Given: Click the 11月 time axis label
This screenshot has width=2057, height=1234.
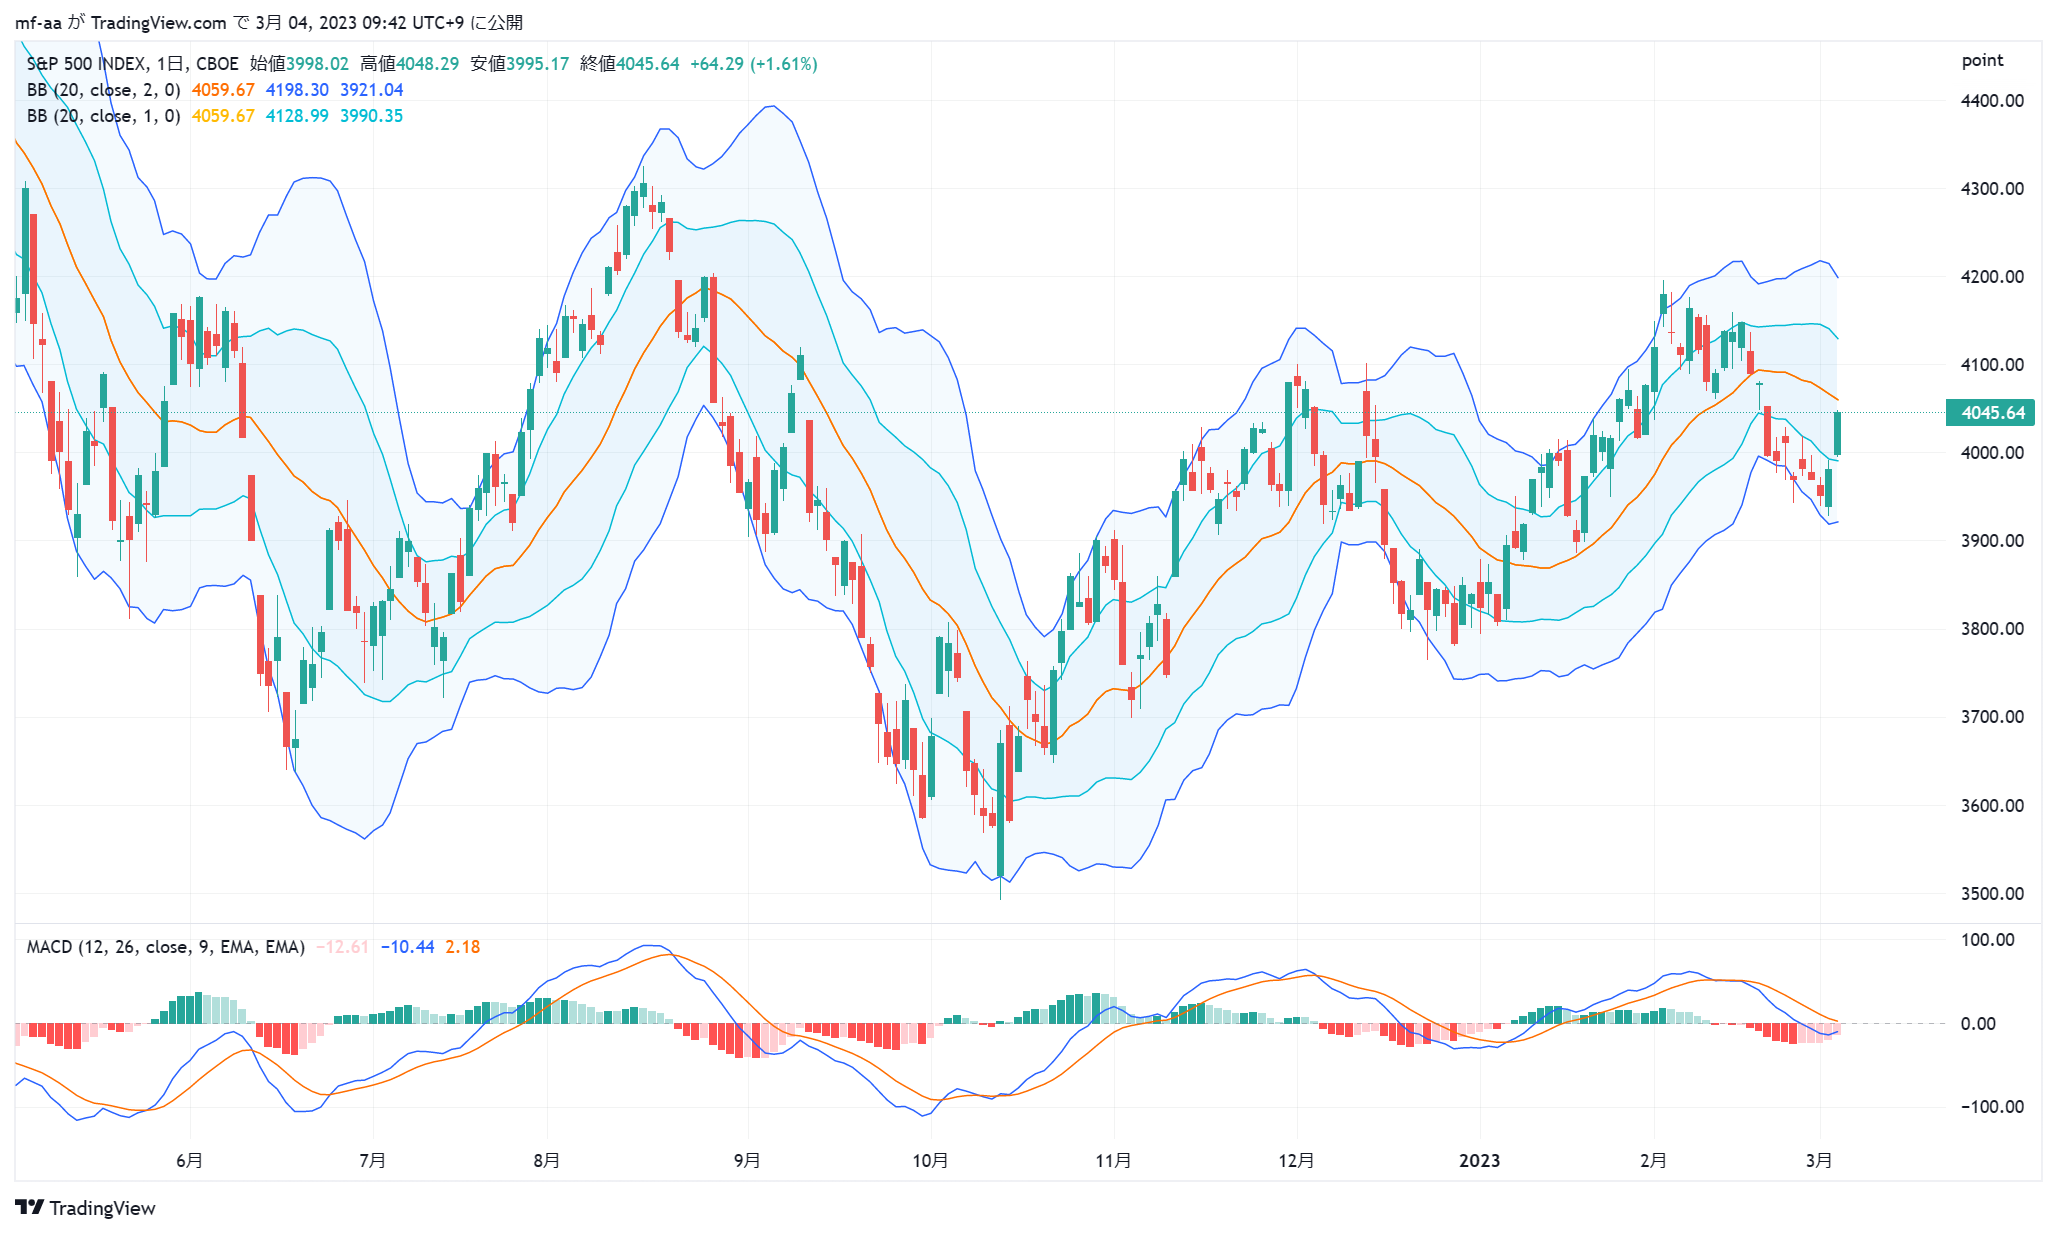Looking at the screenshot, I should (x=1113, y=1161).
